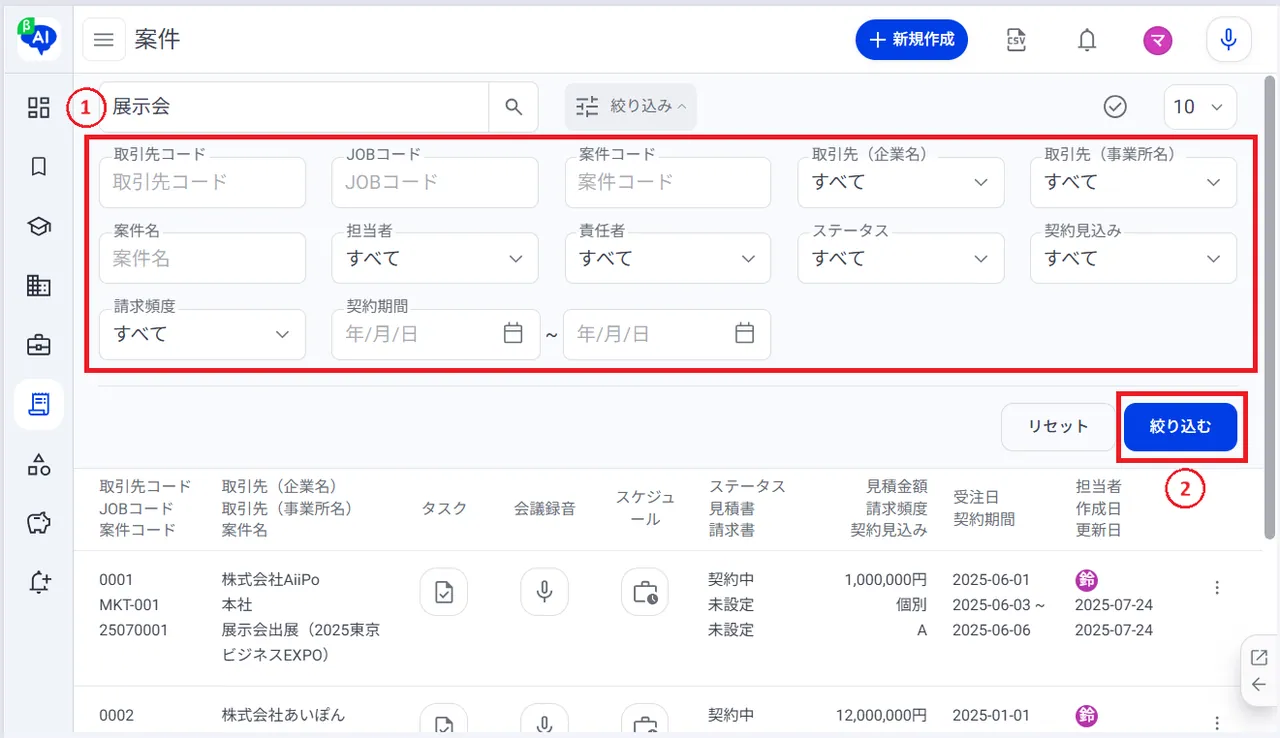1280x738 pixels.
Task: Open the ステータス dropdown
Action: [901, 258]
